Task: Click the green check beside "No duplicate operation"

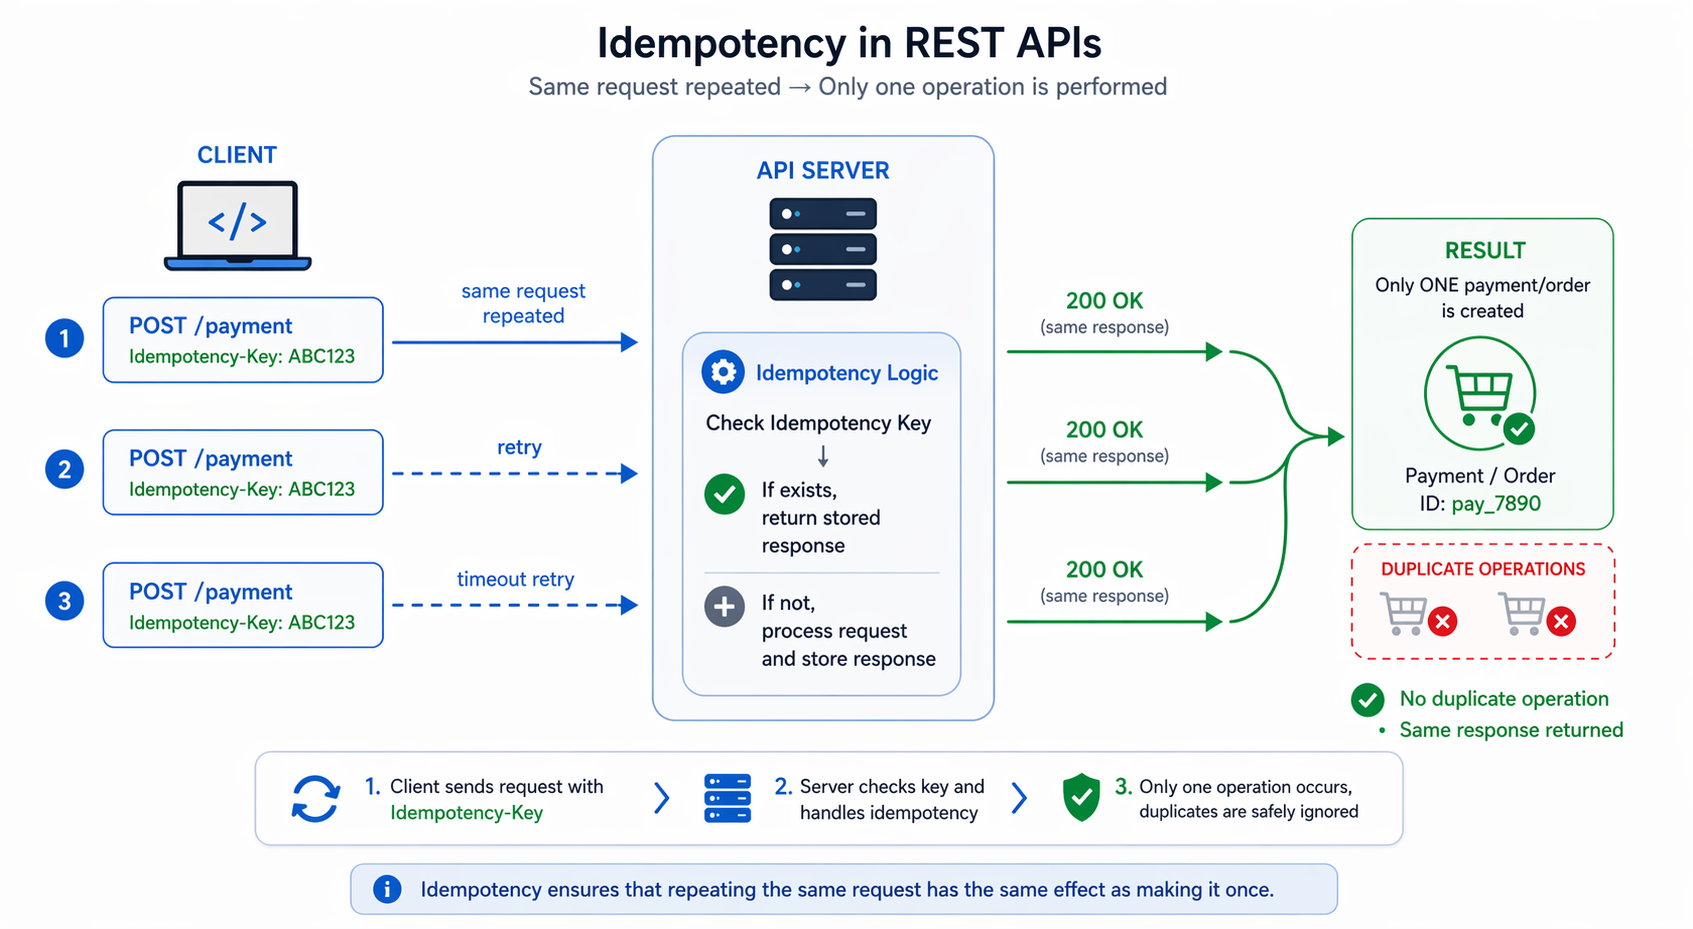Action: click(x=1367, y=699)
